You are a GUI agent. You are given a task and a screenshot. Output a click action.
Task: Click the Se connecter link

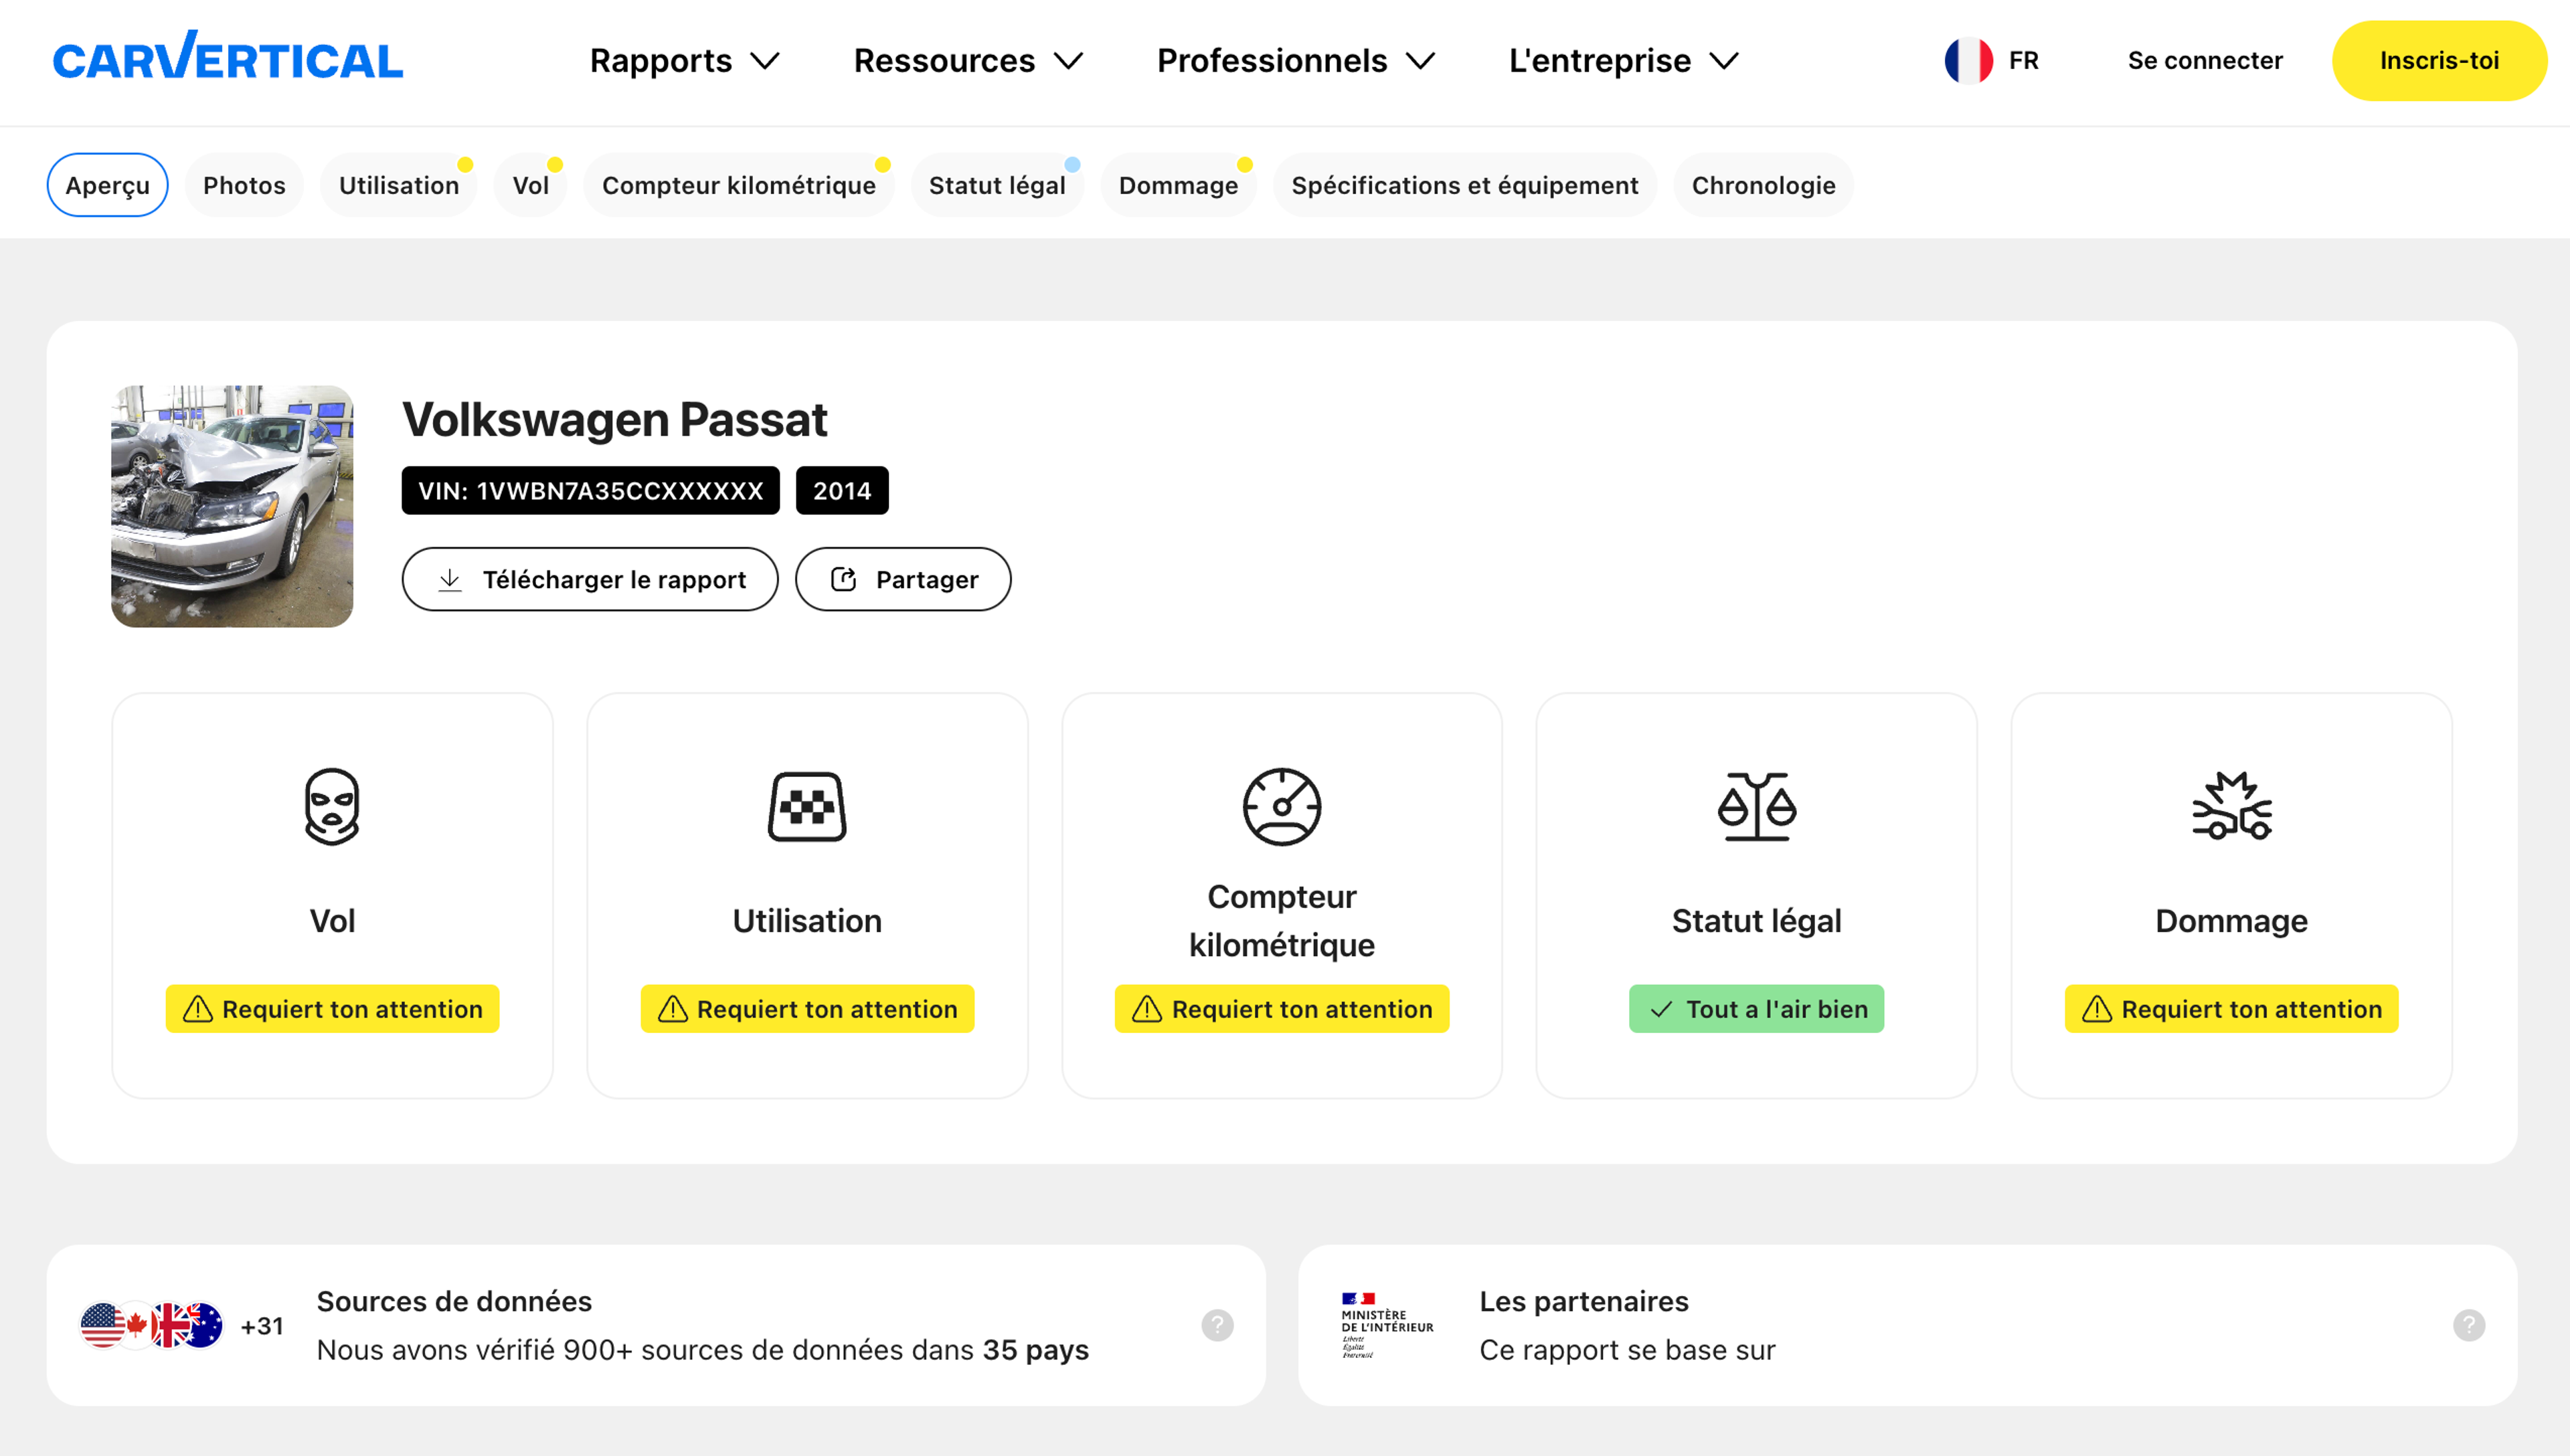pos(2204,61)
